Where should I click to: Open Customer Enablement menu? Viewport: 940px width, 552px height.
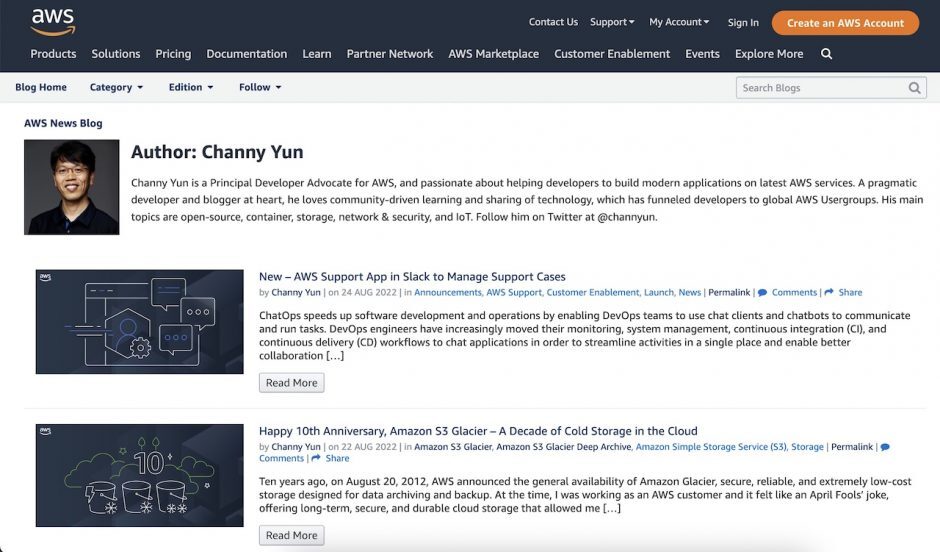pos(612,54)
